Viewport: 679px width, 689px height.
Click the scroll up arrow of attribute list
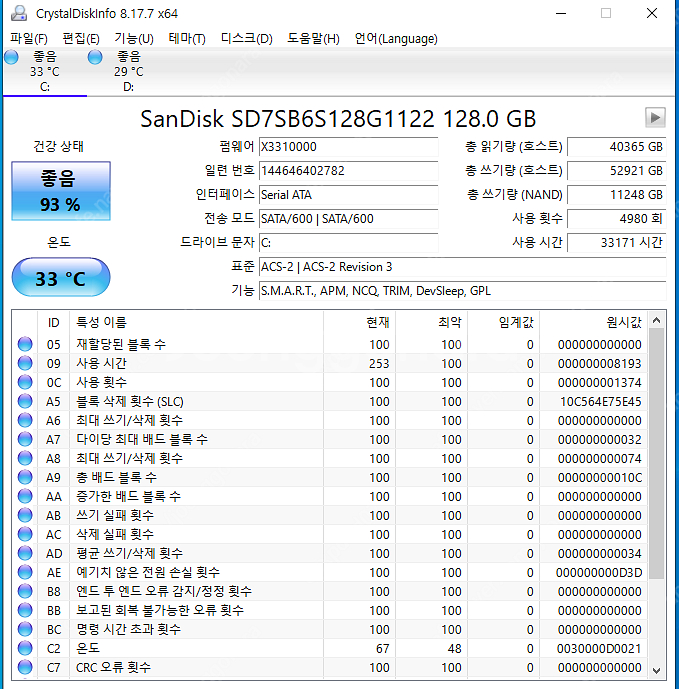coord(657,320)
